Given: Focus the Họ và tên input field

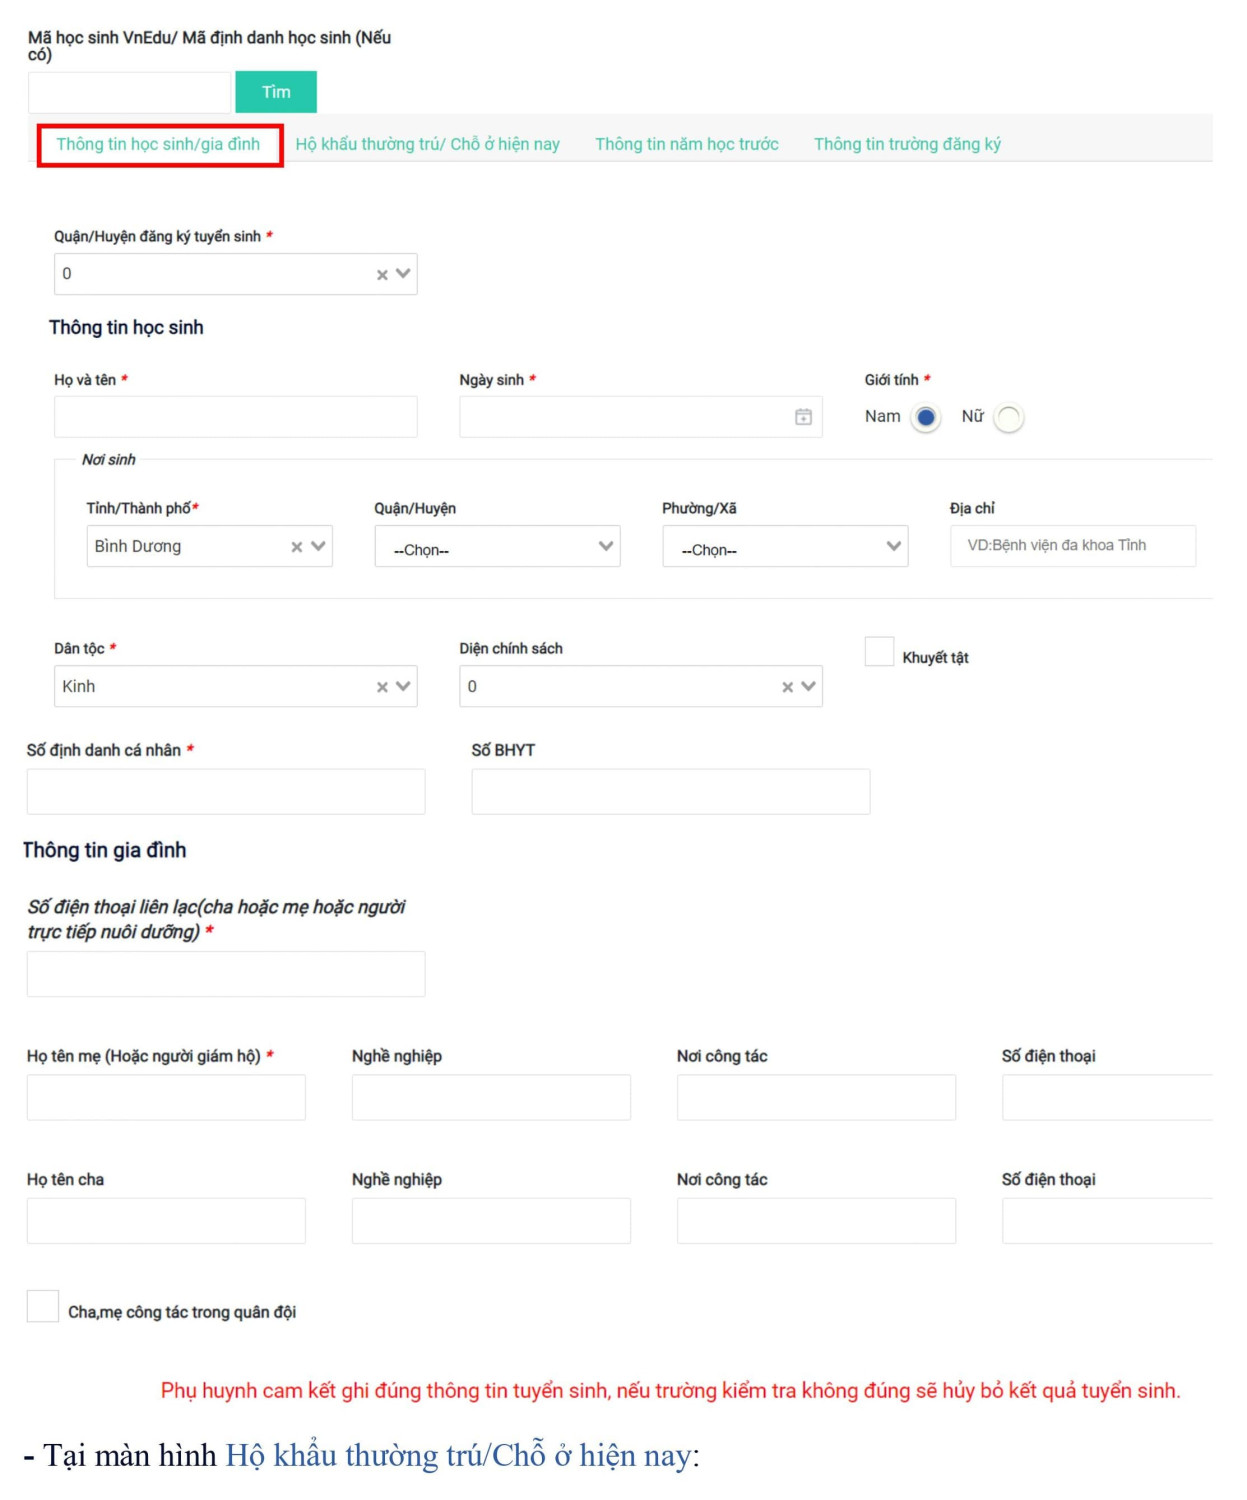Looking at the screenshot, I should coord(235,417).
